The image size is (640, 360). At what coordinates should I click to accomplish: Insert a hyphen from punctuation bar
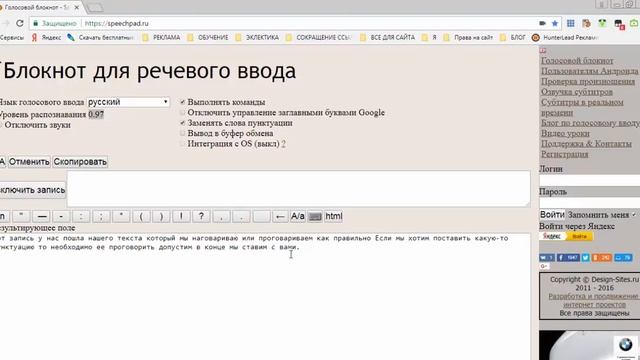(x=61, y=216)
